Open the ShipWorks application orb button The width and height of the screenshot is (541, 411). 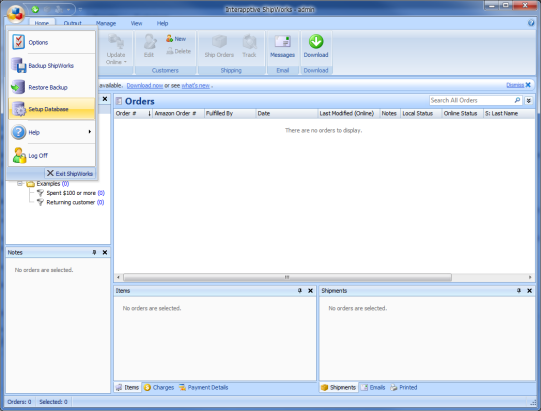pos(16,14)
